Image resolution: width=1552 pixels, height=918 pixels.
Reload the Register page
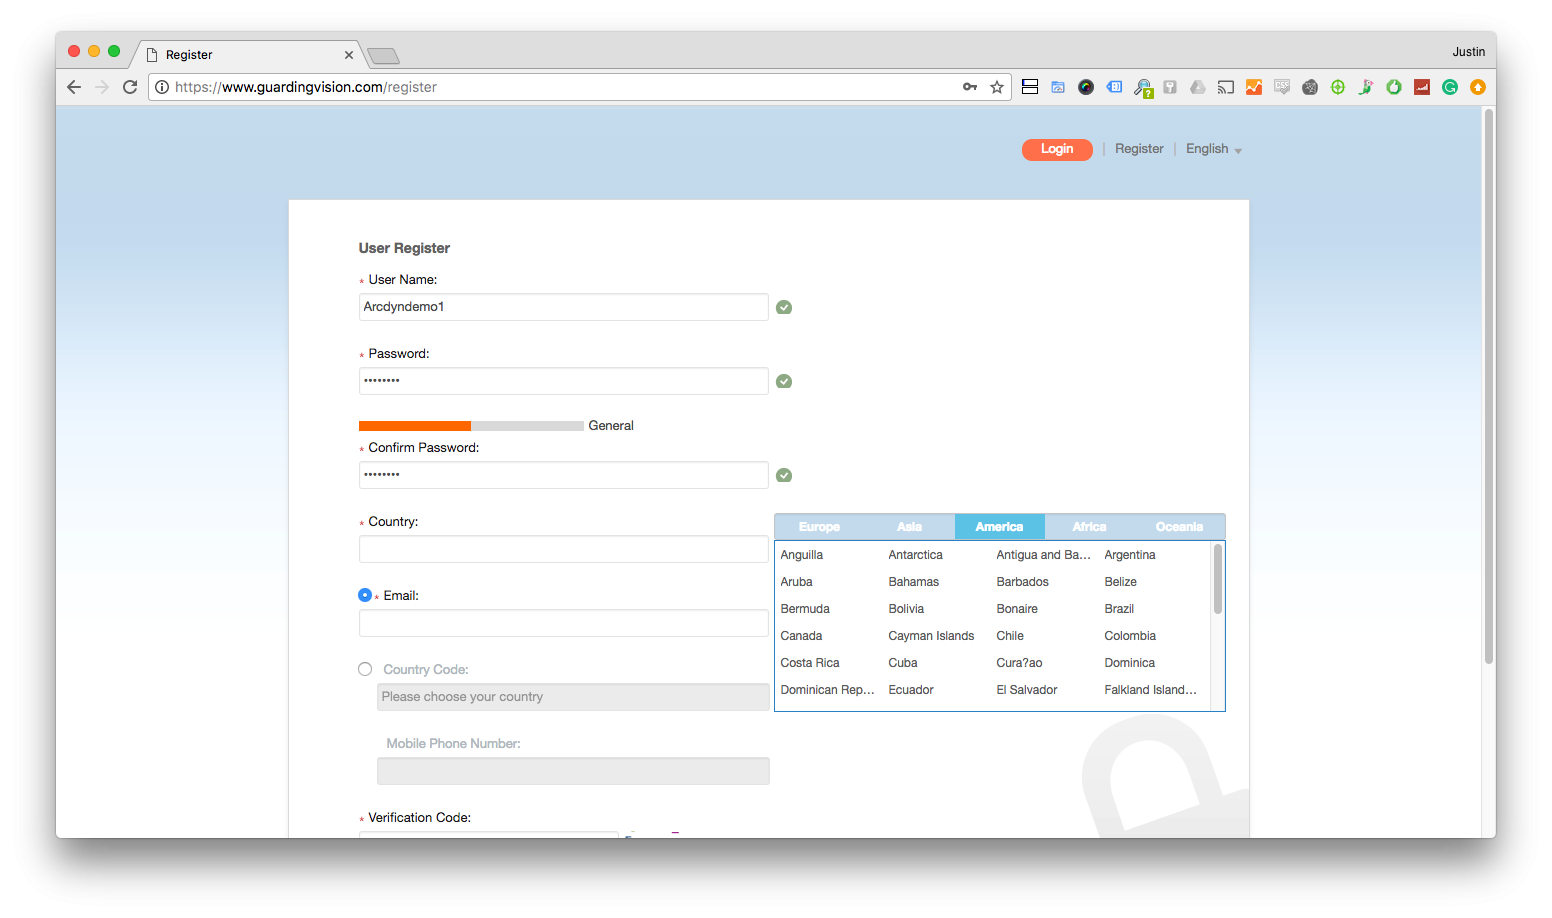(x=130, y=87)
